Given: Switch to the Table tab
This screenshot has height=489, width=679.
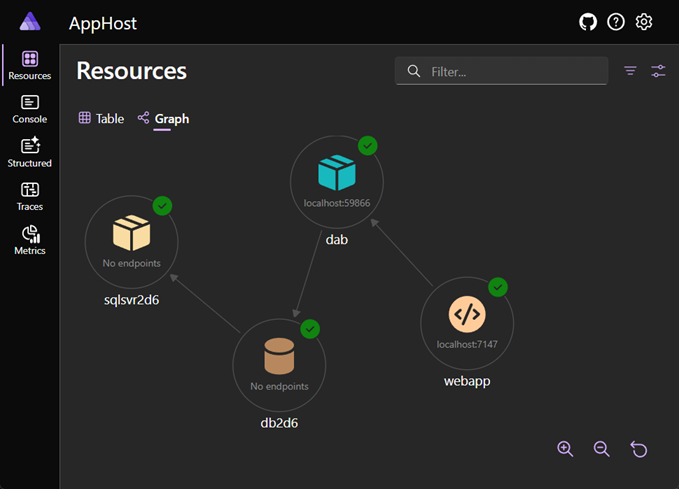Looking at the screenshot, I should 101,118.
